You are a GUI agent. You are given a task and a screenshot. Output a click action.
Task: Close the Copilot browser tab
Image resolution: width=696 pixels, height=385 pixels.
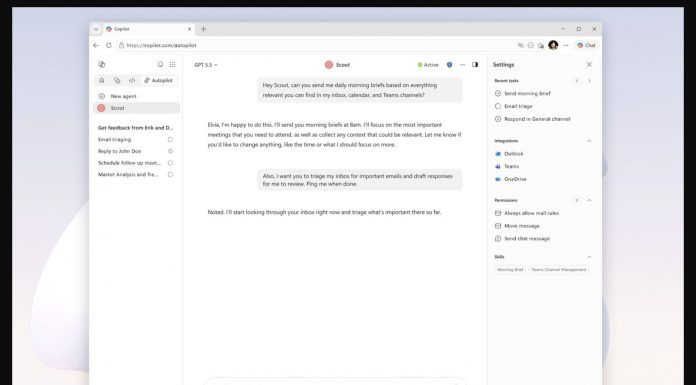(x=190, y=29)
